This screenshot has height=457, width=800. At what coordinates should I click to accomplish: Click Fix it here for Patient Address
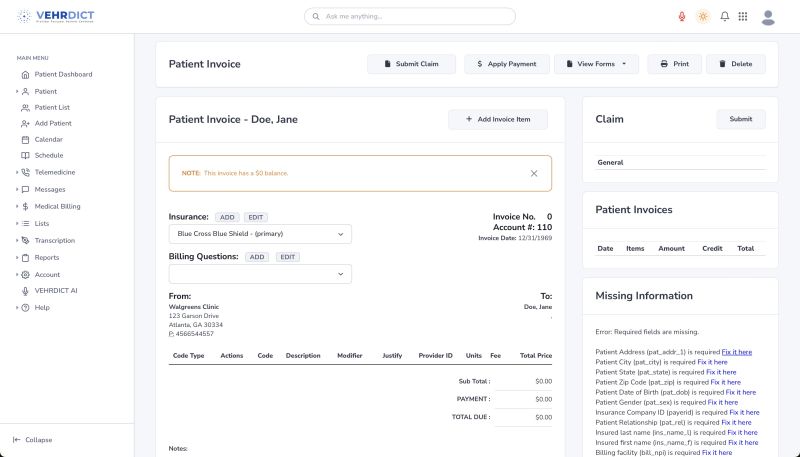tap(737, 352)
